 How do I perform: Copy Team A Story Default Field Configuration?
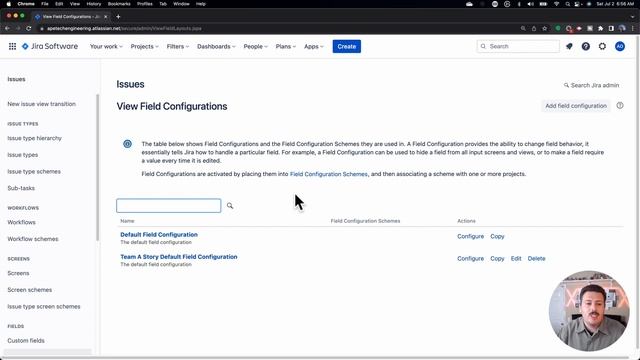pos(497,258)
